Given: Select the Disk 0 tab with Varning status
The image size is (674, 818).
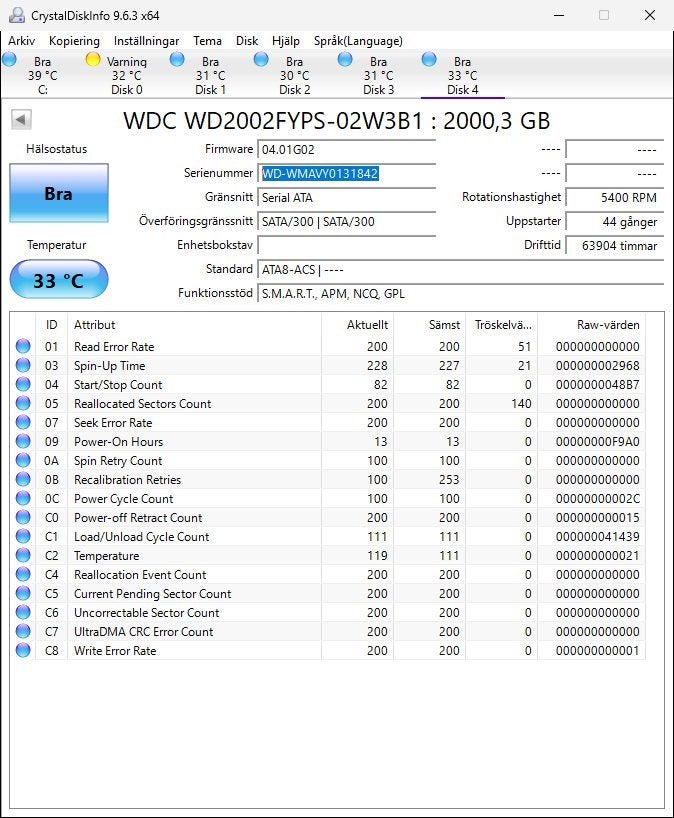Looking at the screenshot, I should tap(126, 76).
